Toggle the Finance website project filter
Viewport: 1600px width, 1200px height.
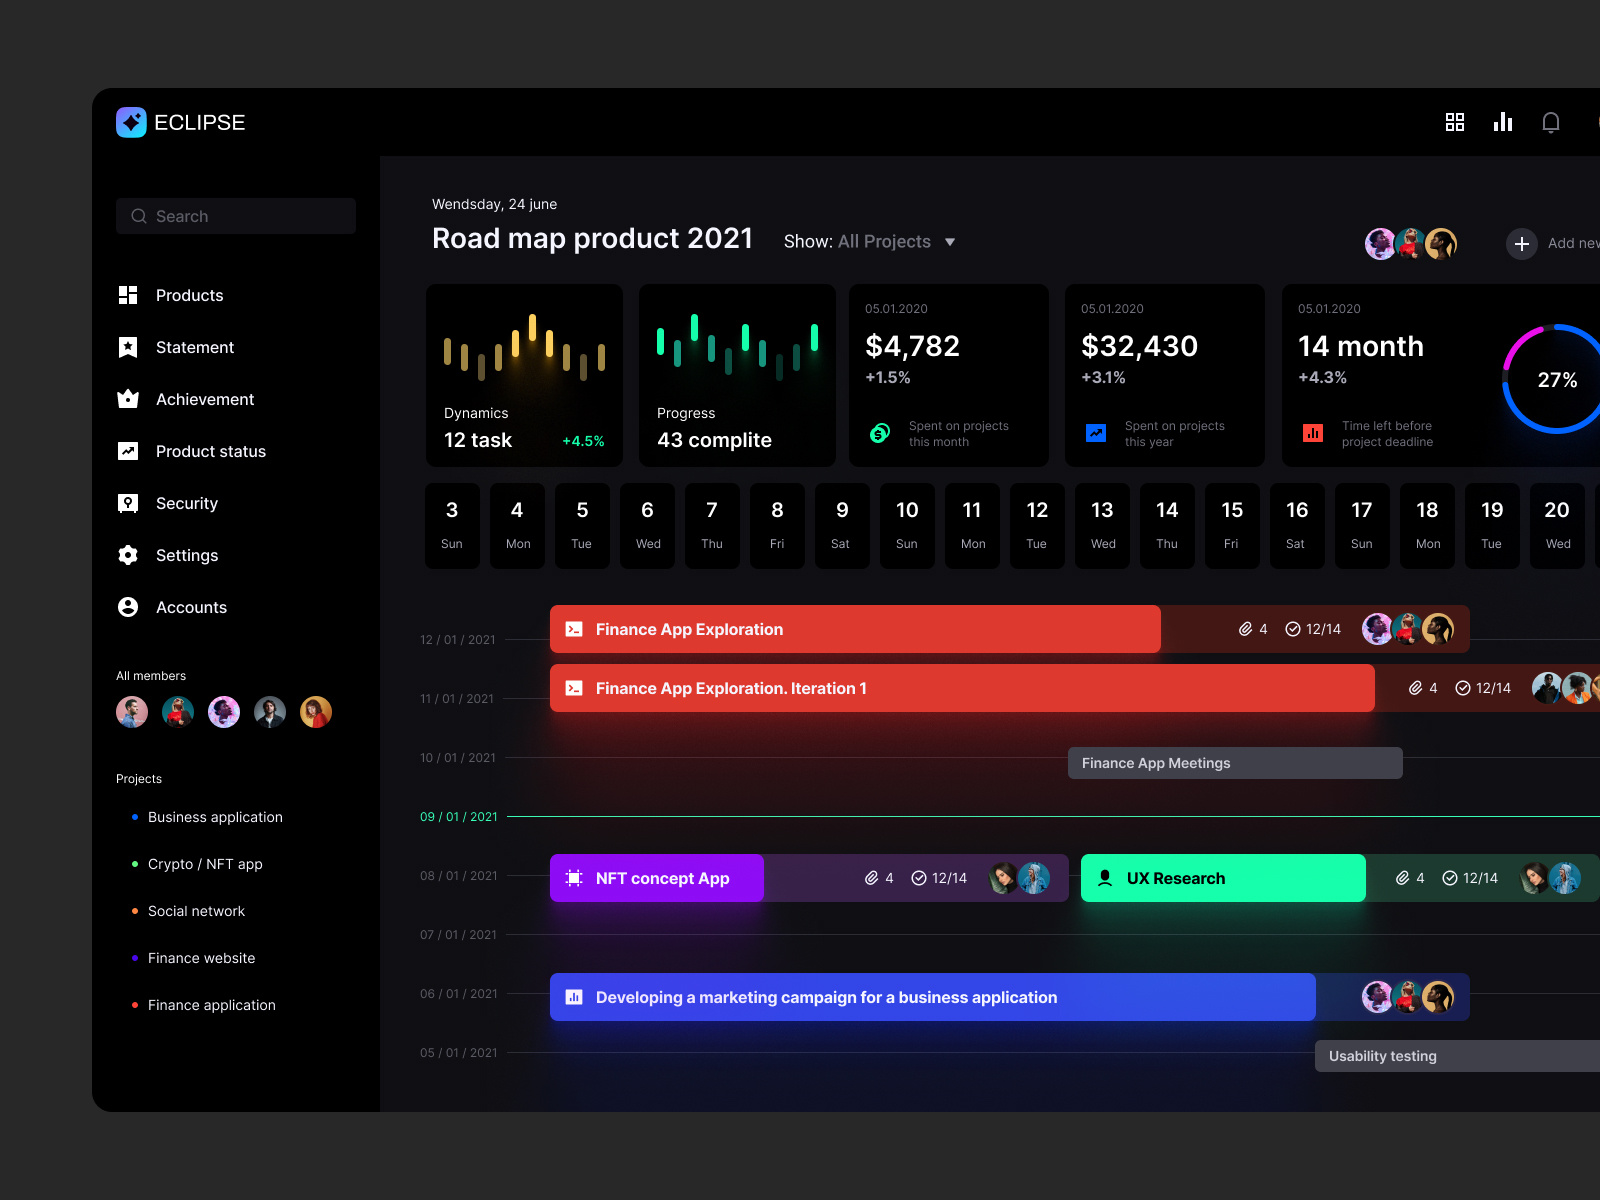[201, 958]
